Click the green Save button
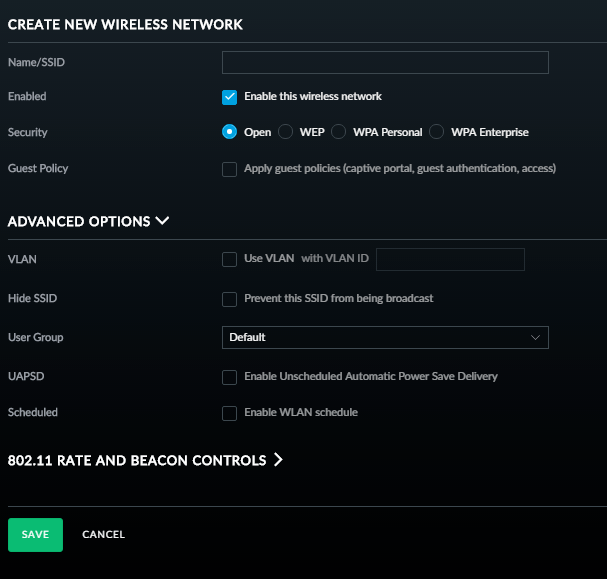This screenshot has height=579, width=607. 35,535
